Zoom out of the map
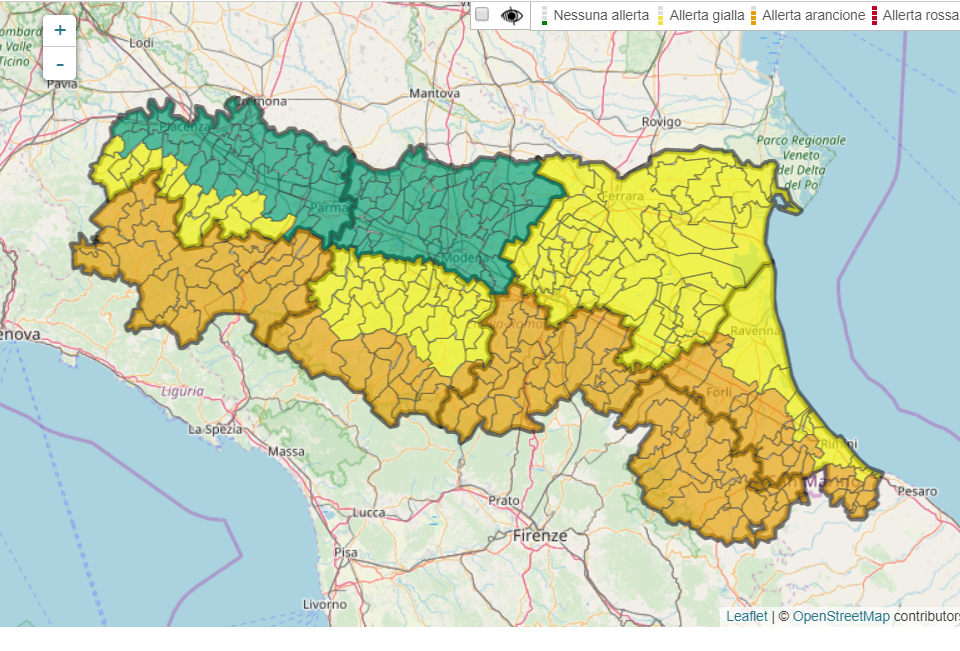960x651 pixels. tap(60, 65)
